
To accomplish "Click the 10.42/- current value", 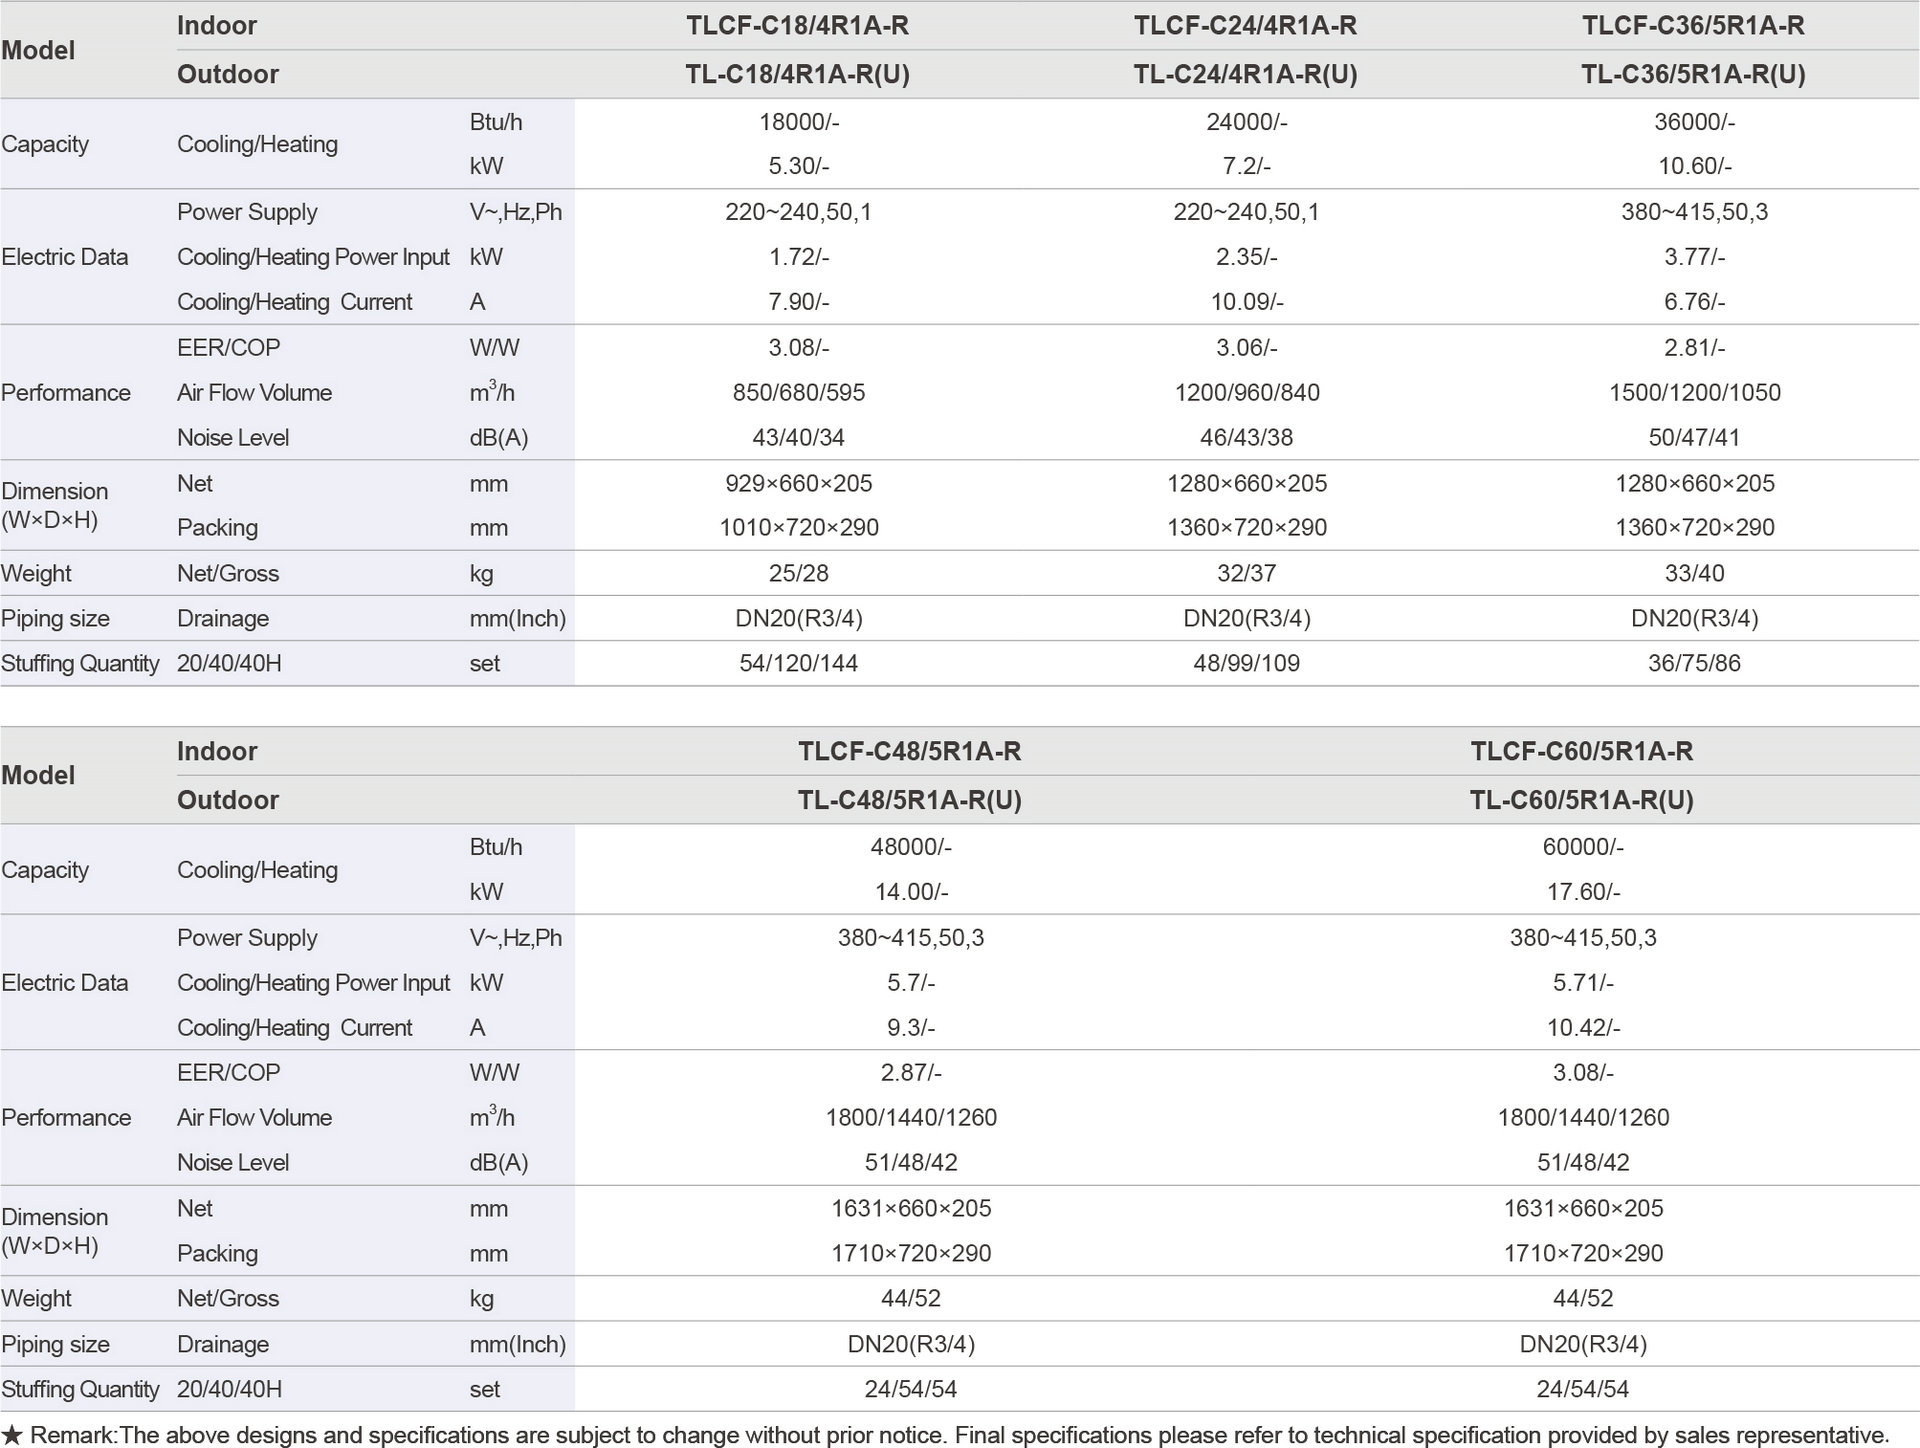I will point(1582,1028).
